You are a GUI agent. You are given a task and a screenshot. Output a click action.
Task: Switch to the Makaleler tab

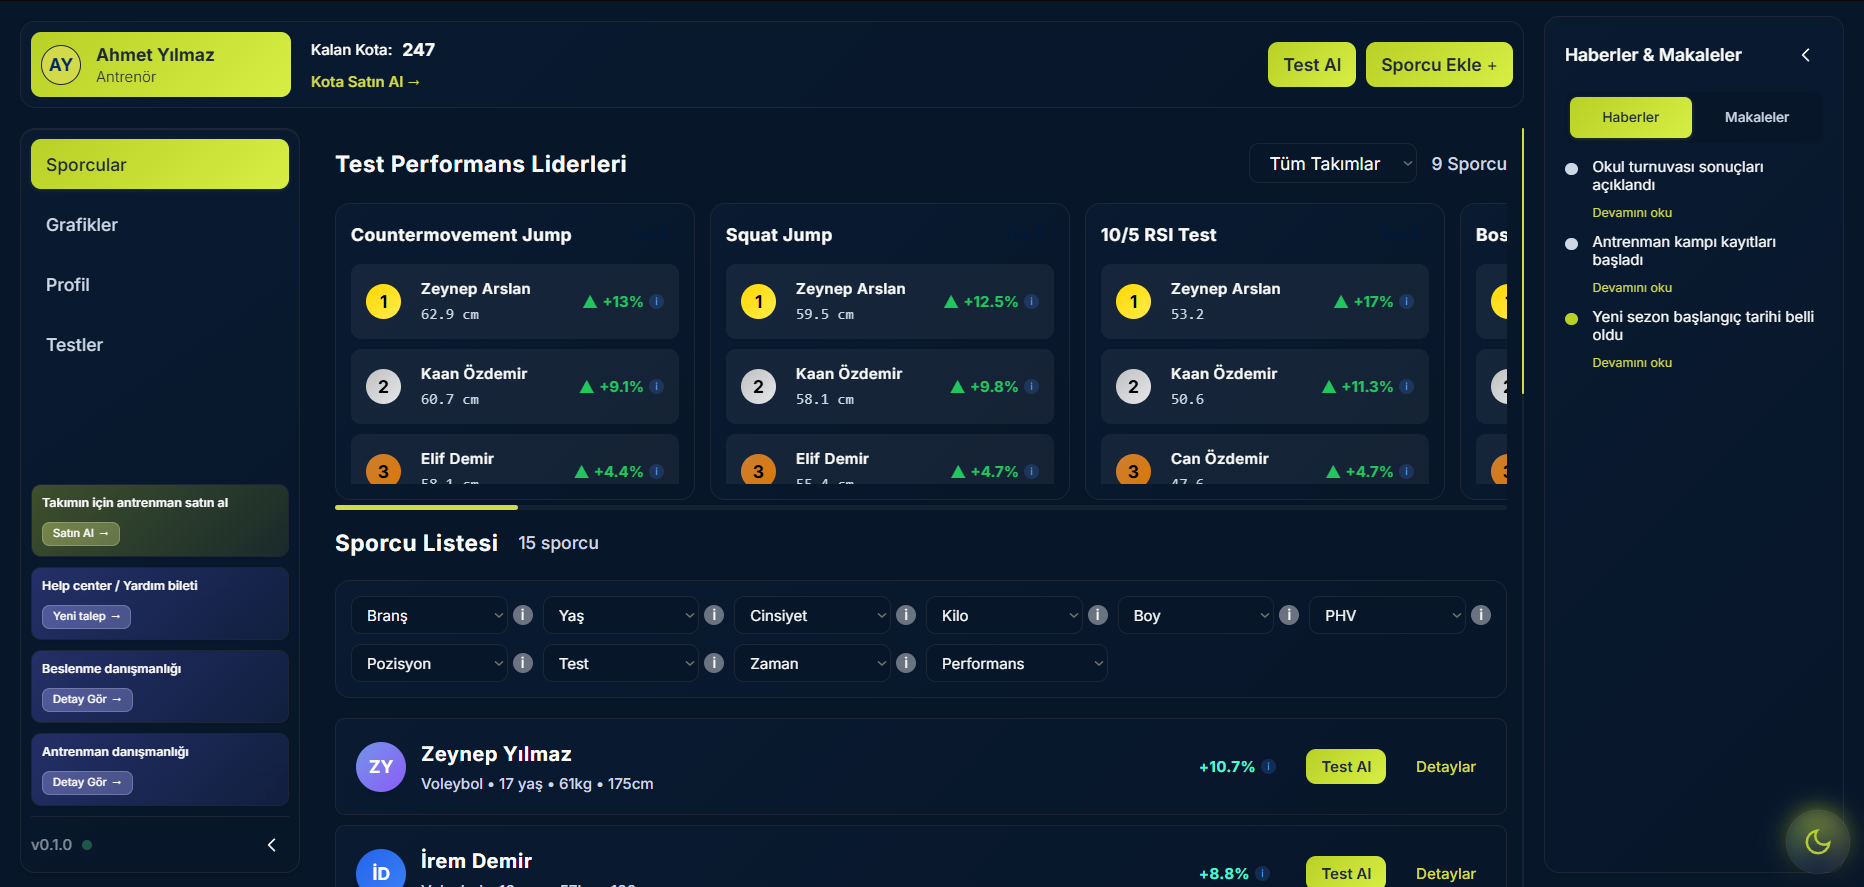[x=1756, y=117]
